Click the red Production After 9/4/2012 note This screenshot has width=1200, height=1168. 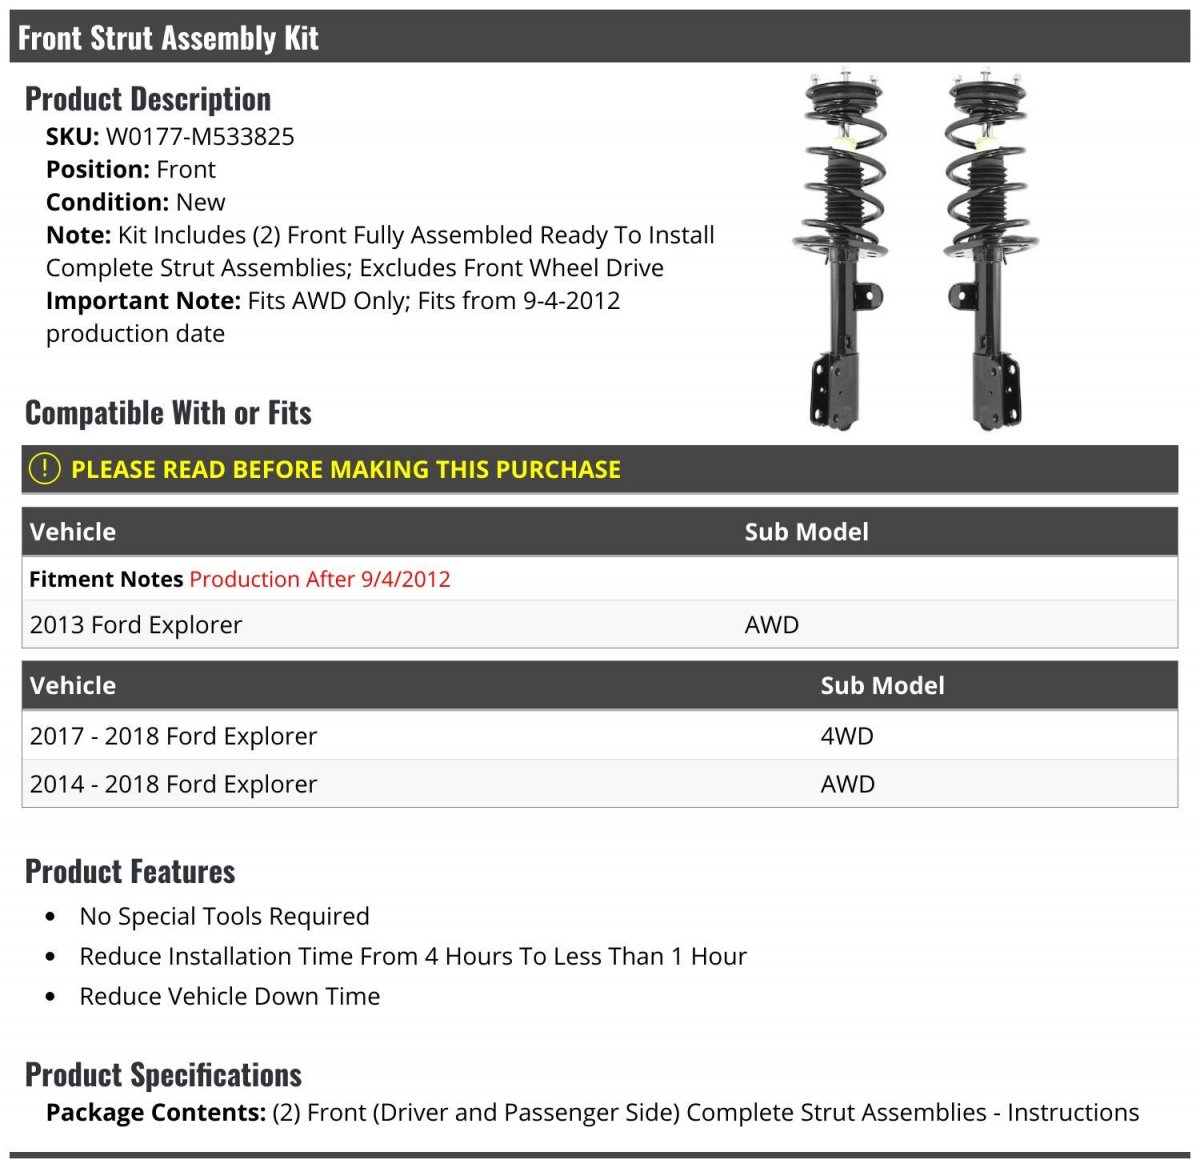pos(320,579)
